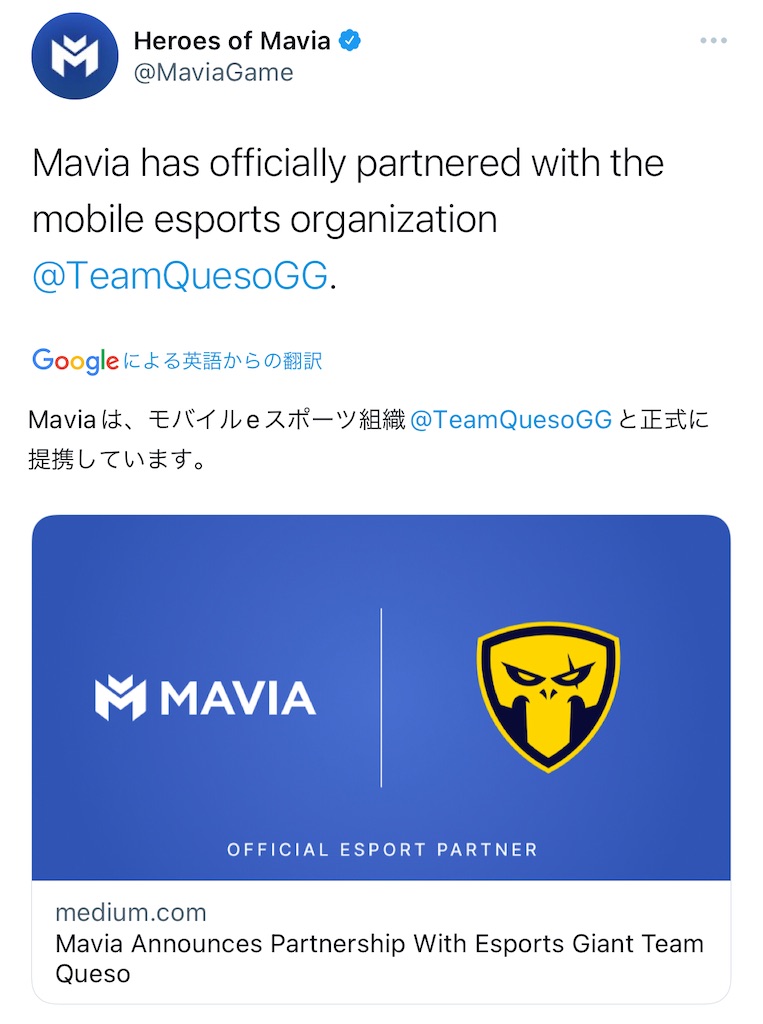Click the OFFICIAL ESPORT PARTNER caption text

(x=382, y=850)
